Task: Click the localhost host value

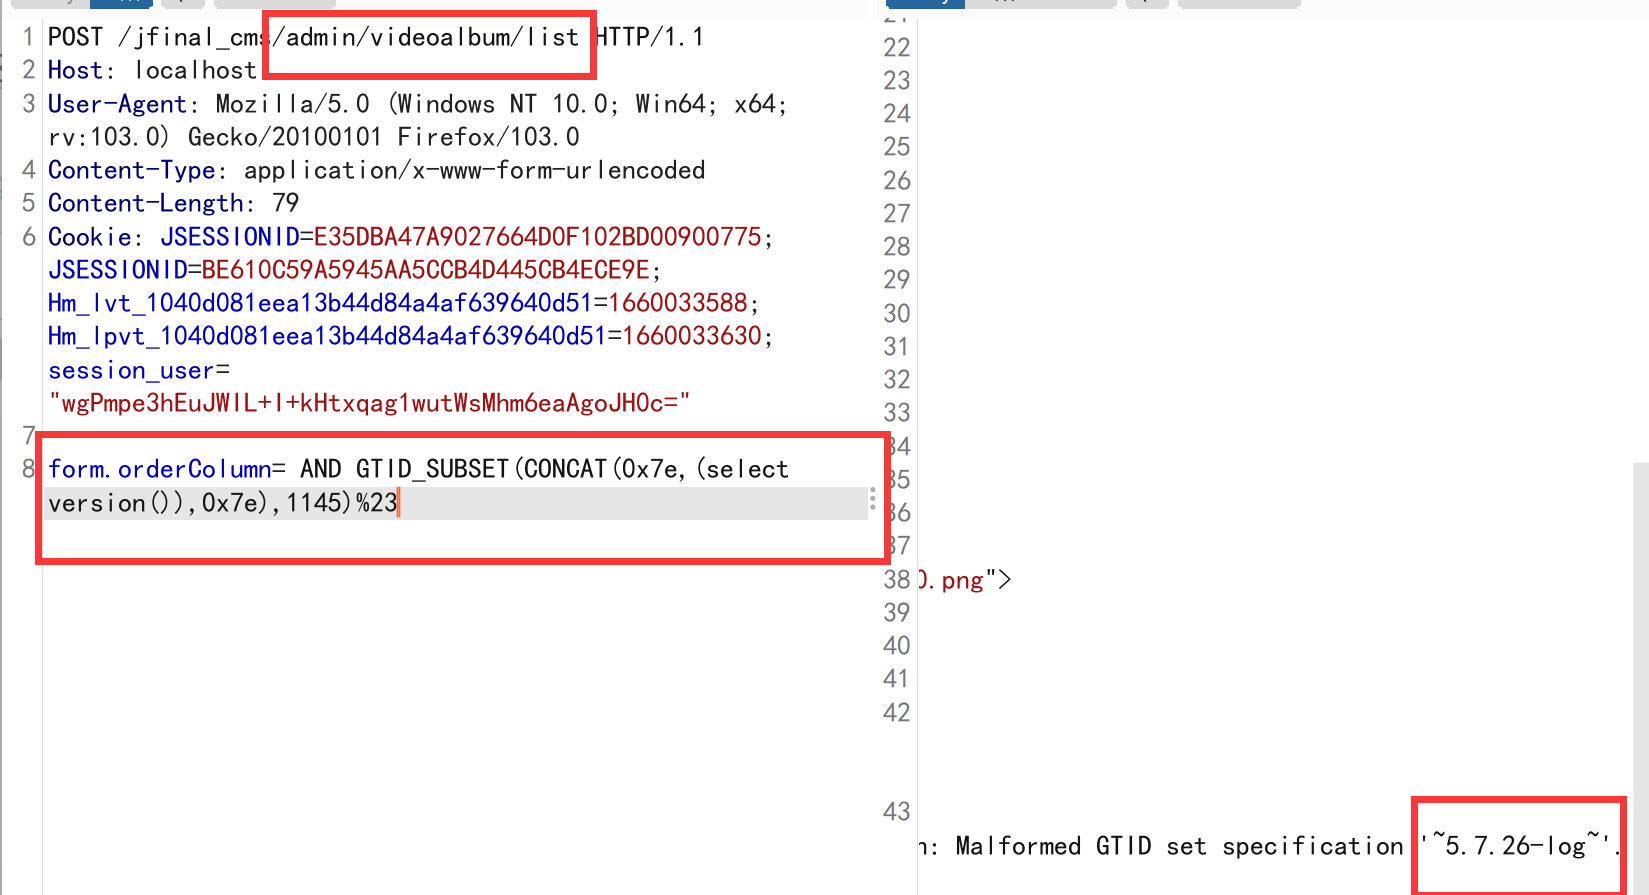Action: tap(196, 71)
